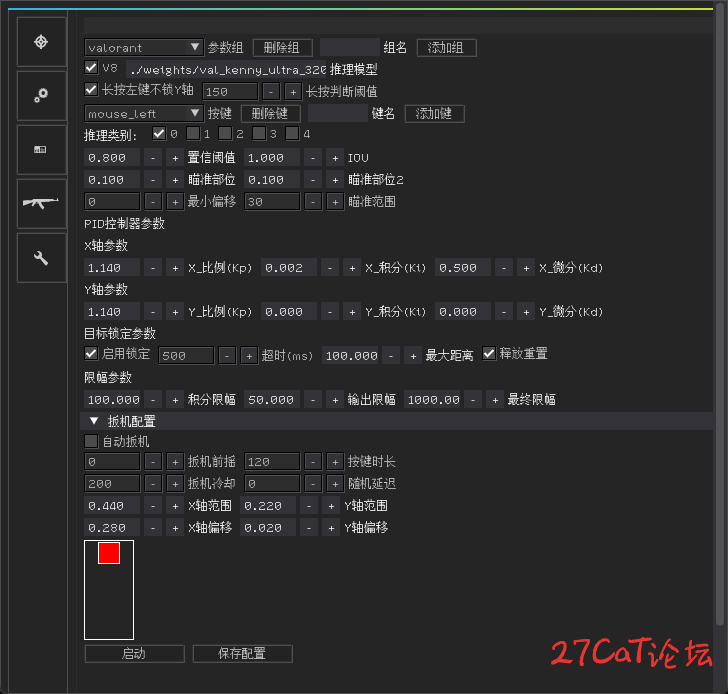
Task: Click the red square in preview box
Action: point(109,553)
